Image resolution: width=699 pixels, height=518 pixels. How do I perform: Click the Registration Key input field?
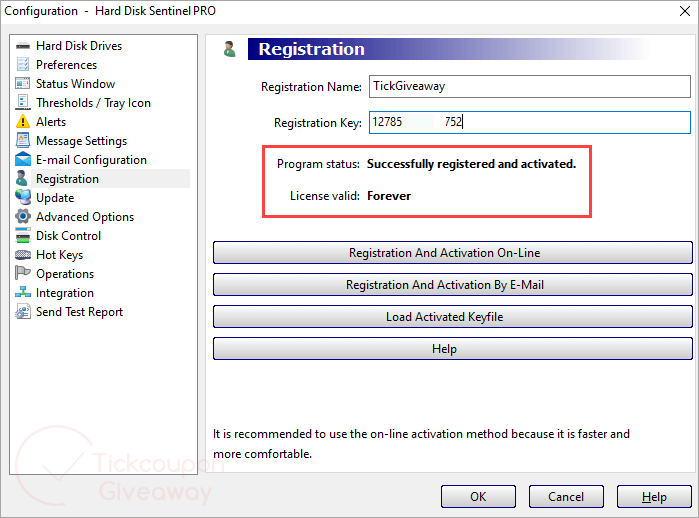click(x=530, y=122)
